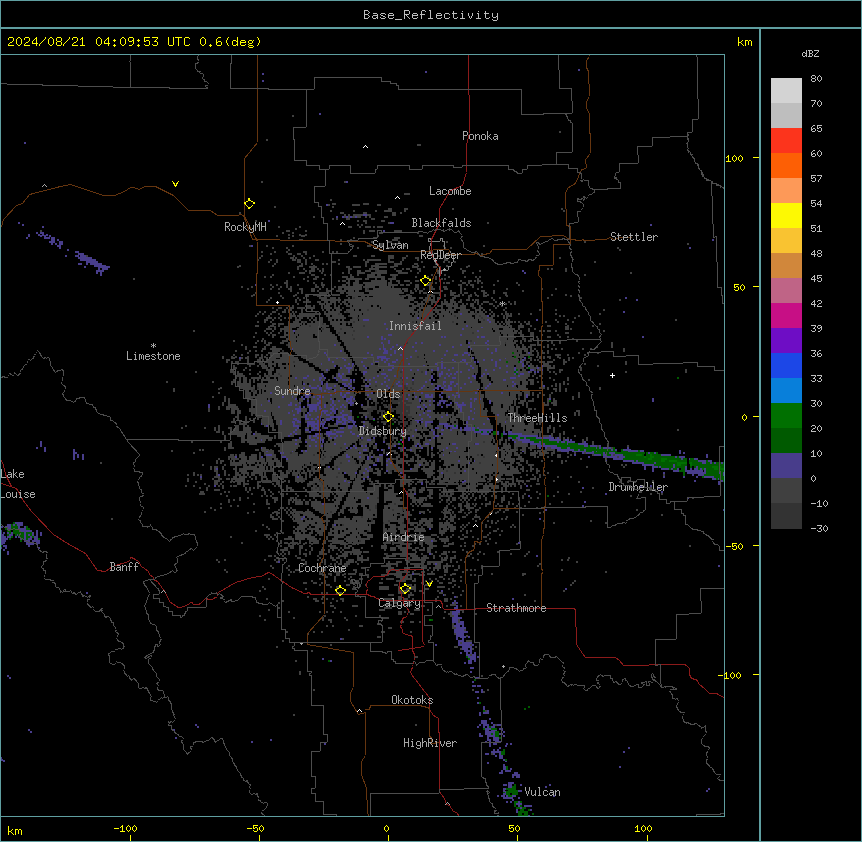Click the asterisk marker above Limestone
This screenshot has width=862, height=842.
click(x=153, y=346)
